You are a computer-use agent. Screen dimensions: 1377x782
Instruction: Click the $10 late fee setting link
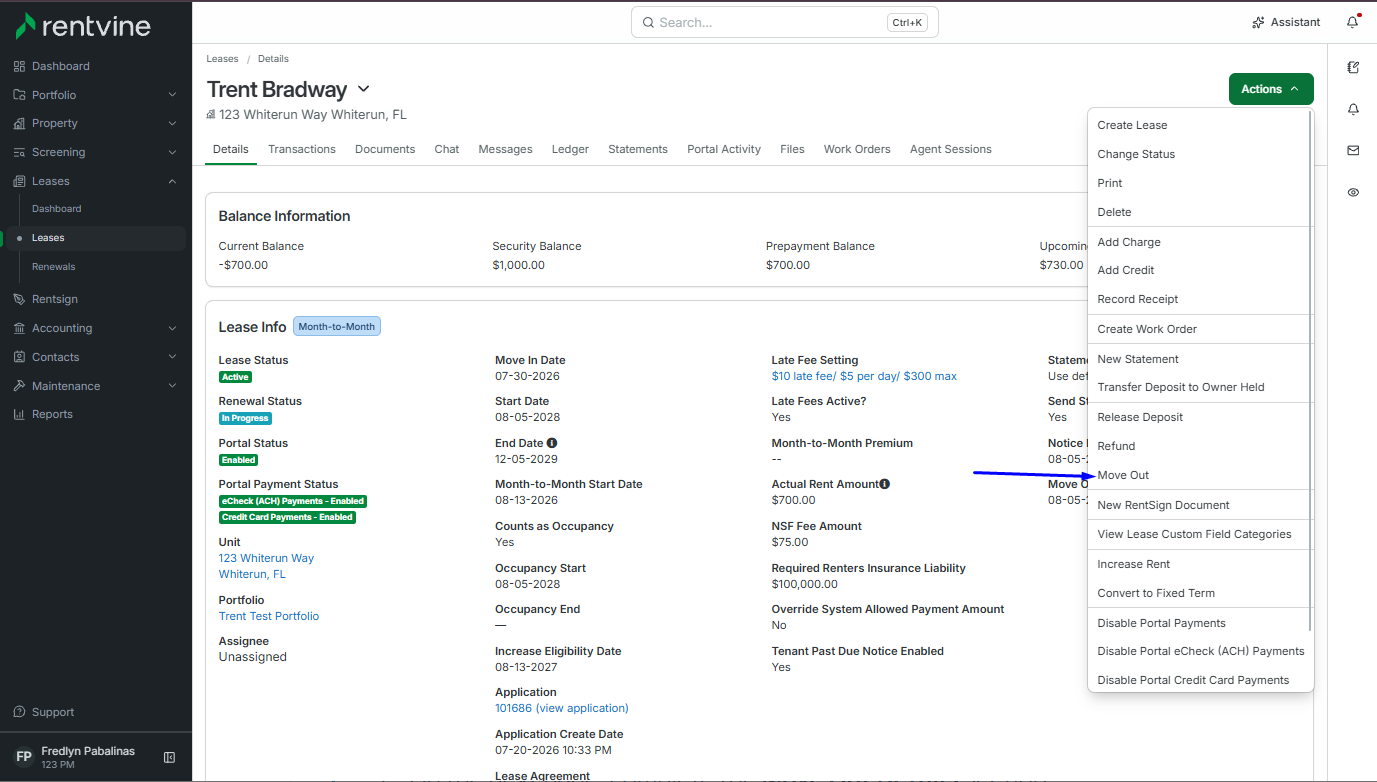(x=864, y=376)
